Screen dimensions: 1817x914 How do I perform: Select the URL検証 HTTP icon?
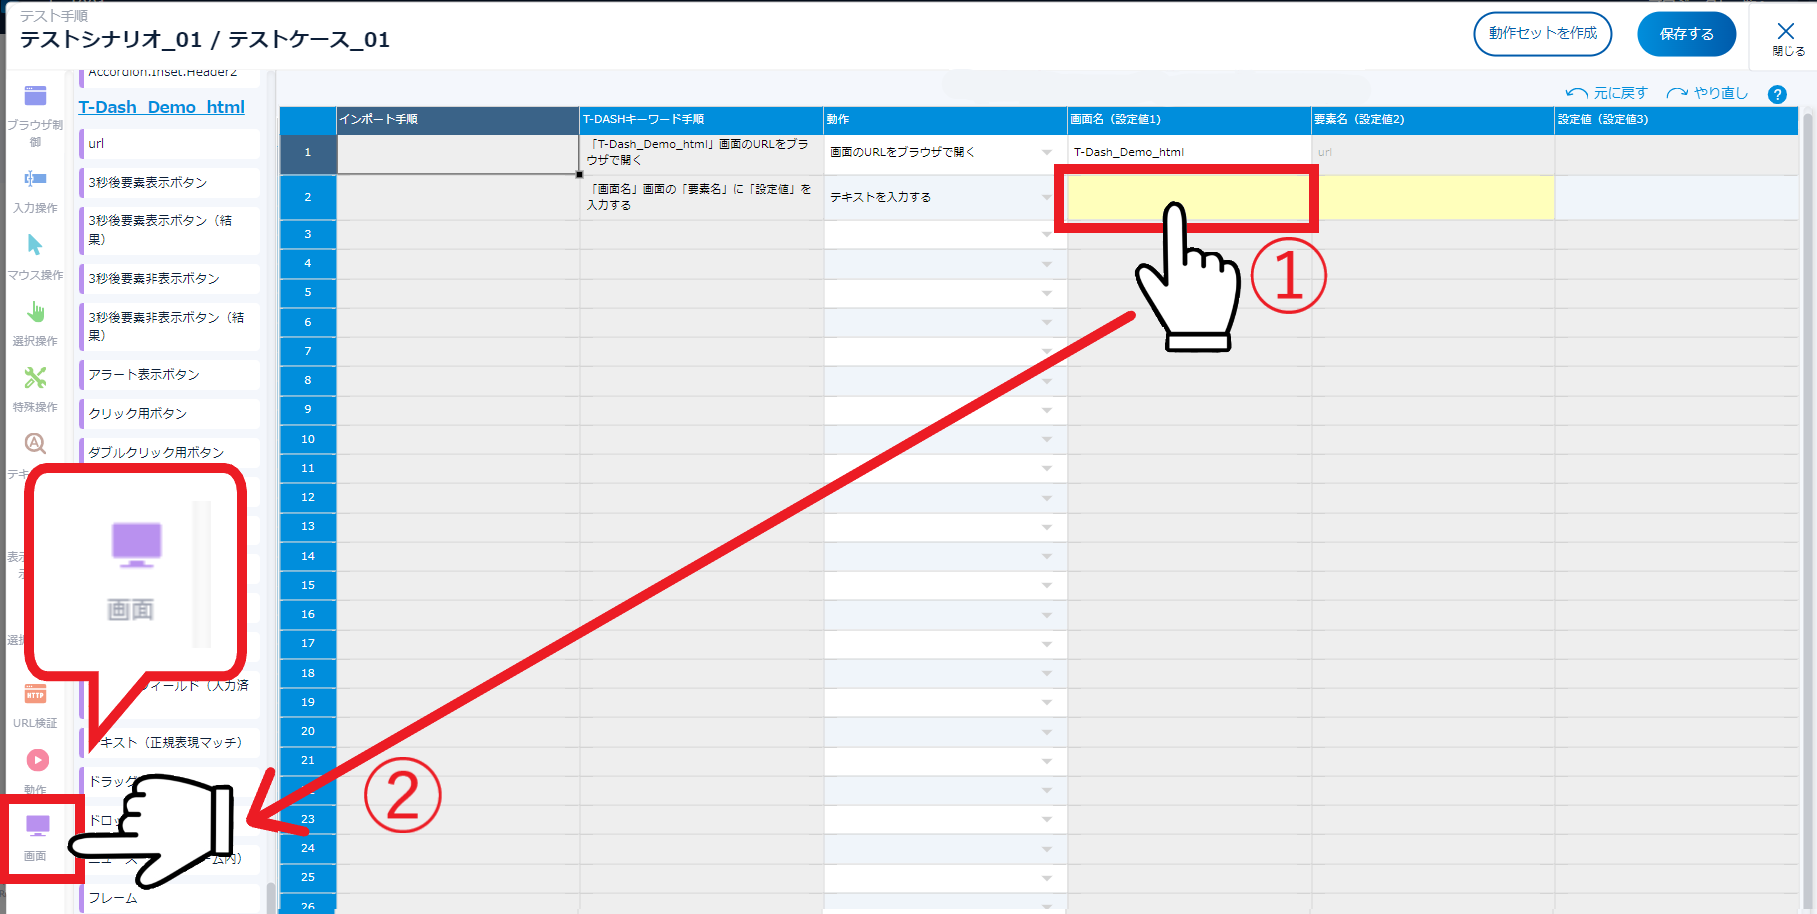(x=35, y=696)
